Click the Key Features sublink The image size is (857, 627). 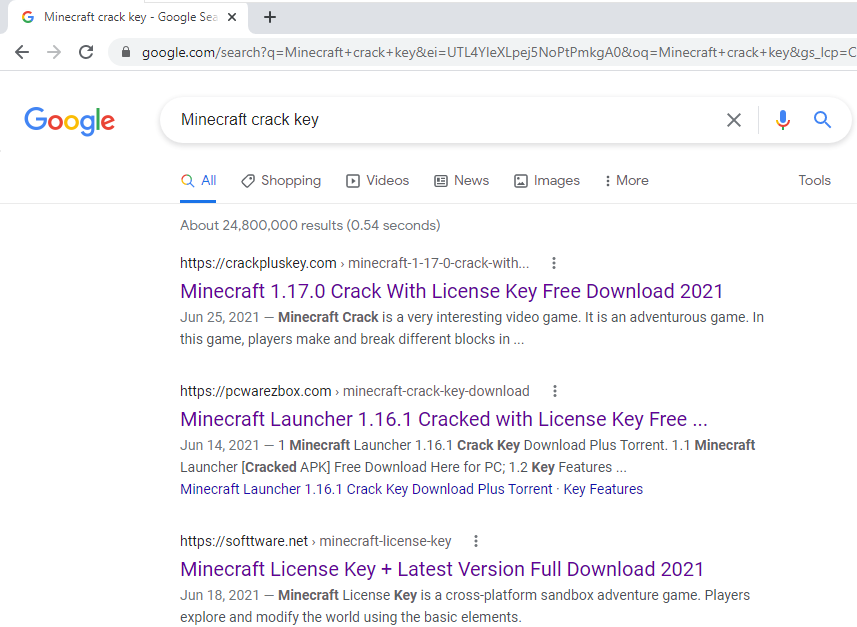[603, 489]
